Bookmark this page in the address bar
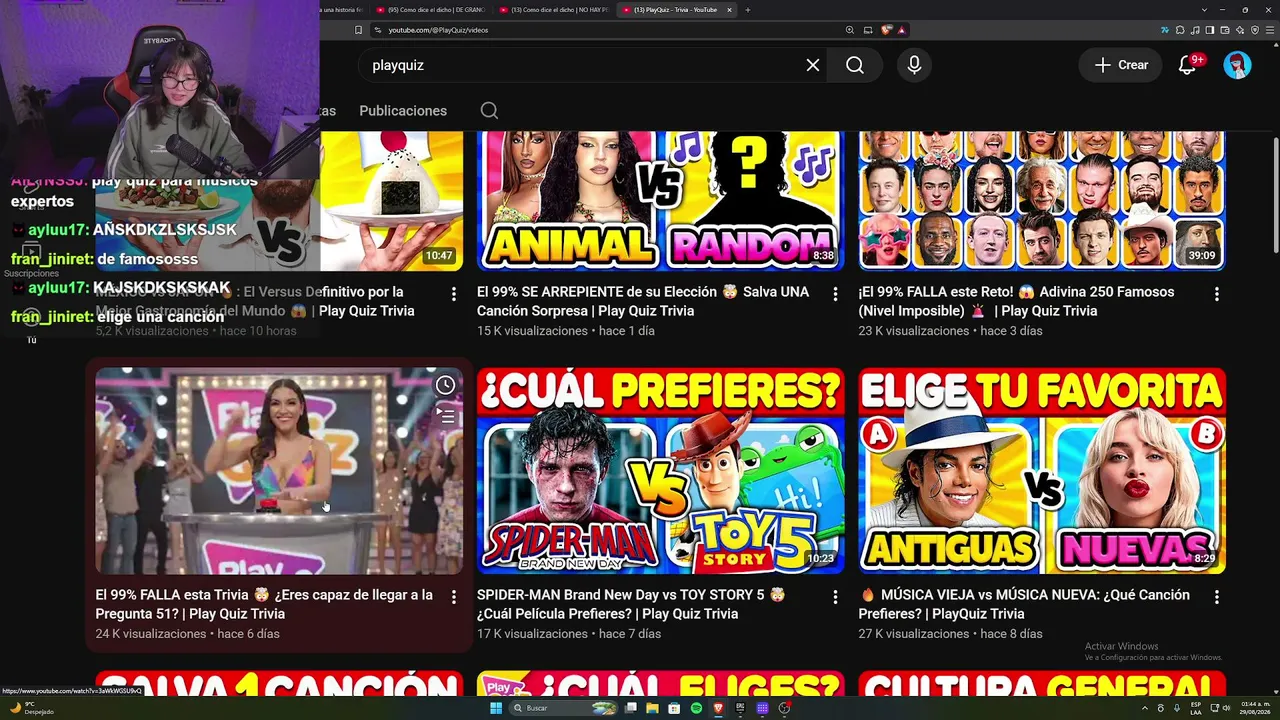 coord(358,30)
